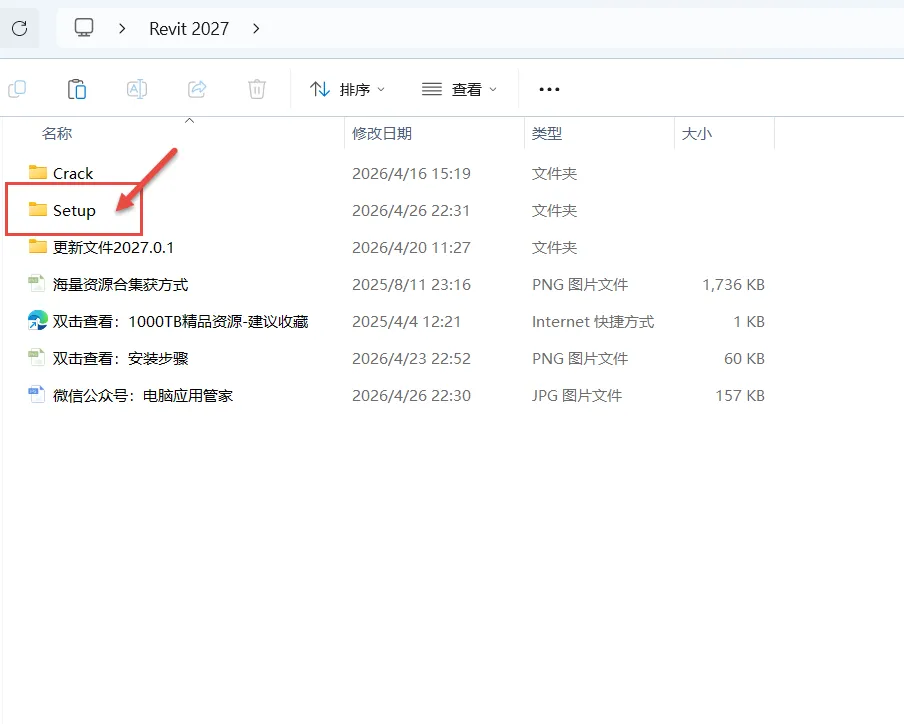Screen dimensions: 904x724
Task: Click the file name 双击查看：安装步骤
Action: [120, 359]
